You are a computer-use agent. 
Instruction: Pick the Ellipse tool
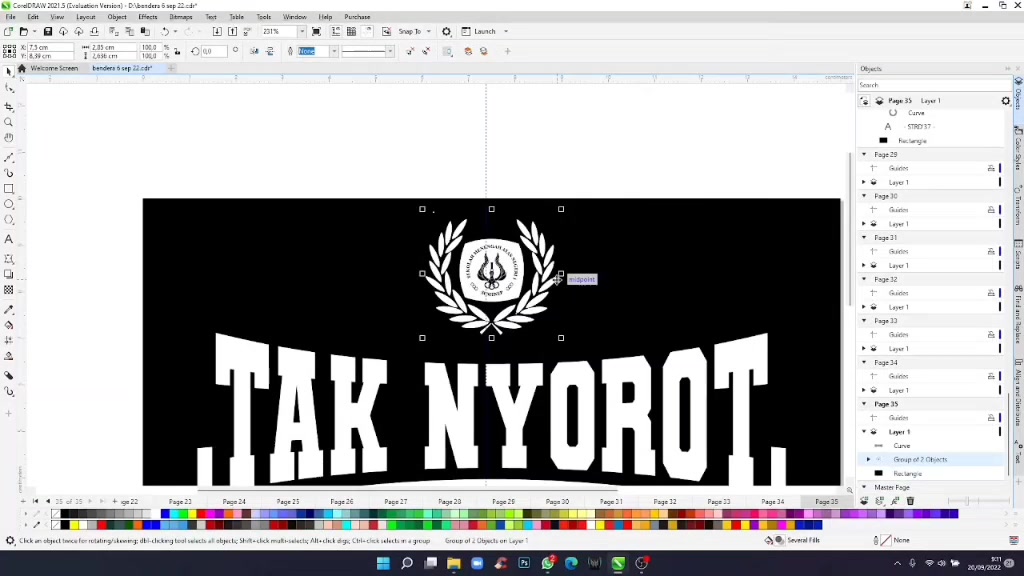(x=8, y=204)
